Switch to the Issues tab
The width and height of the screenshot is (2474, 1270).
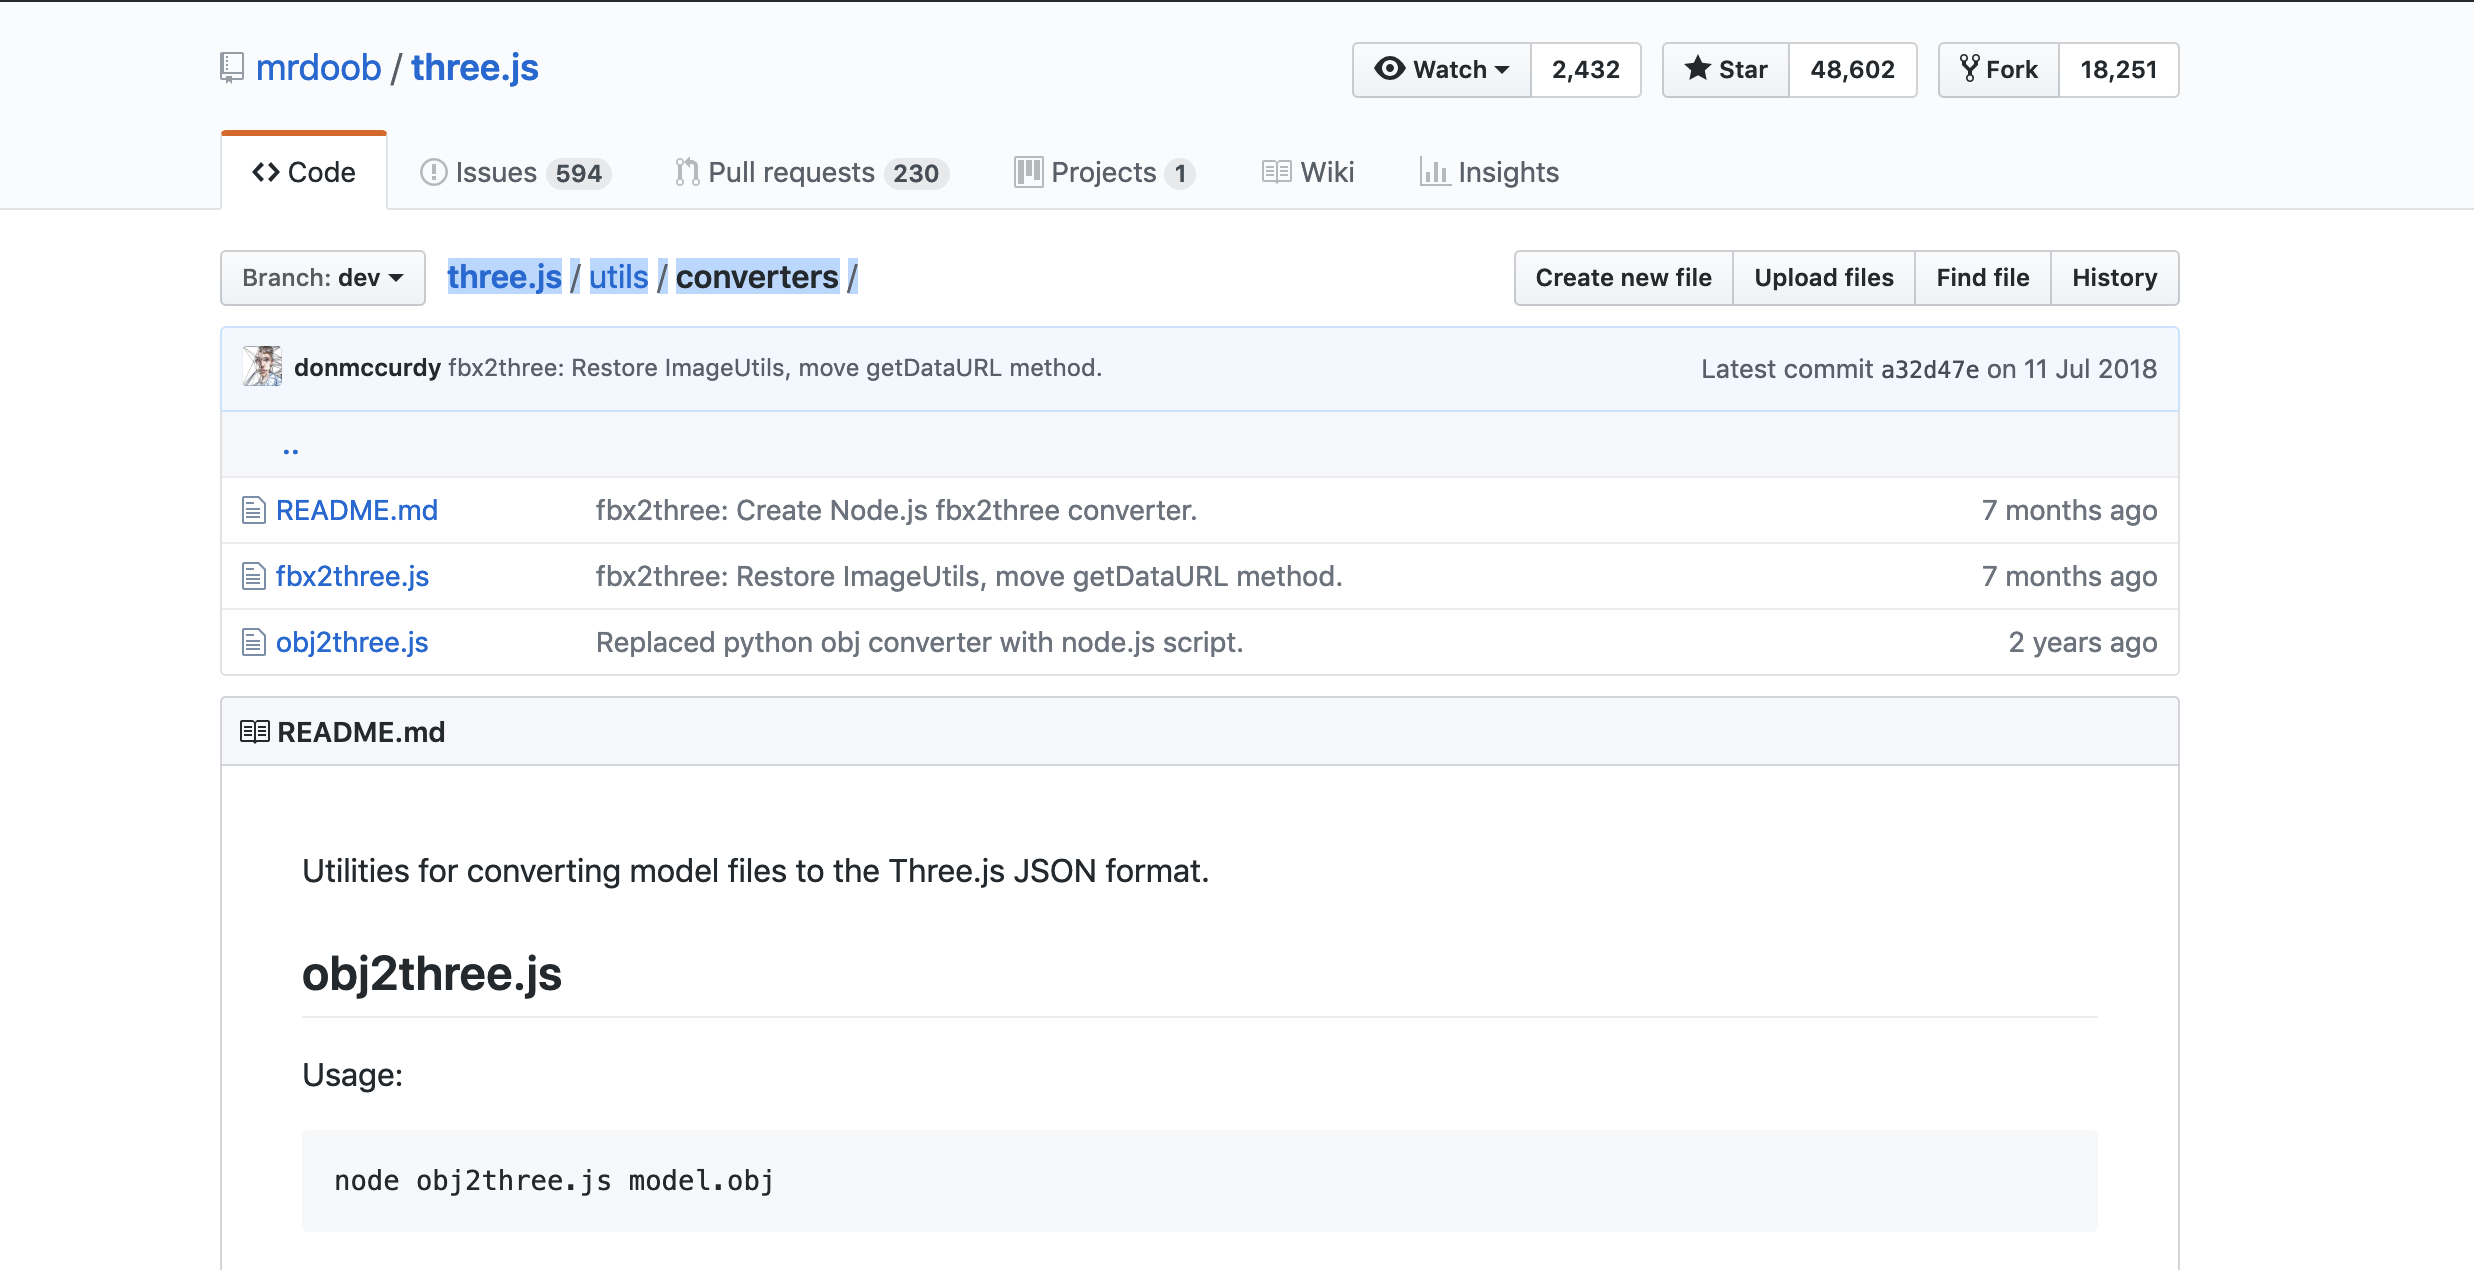click(515, 172)
